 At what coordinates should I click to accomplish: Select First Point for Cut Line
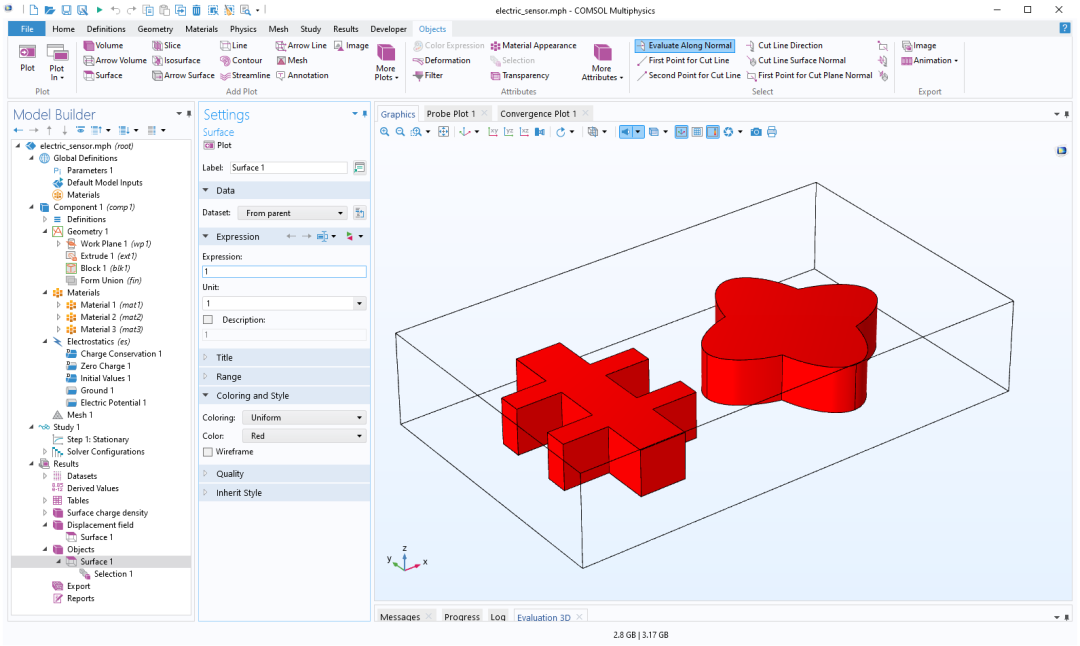683,61
